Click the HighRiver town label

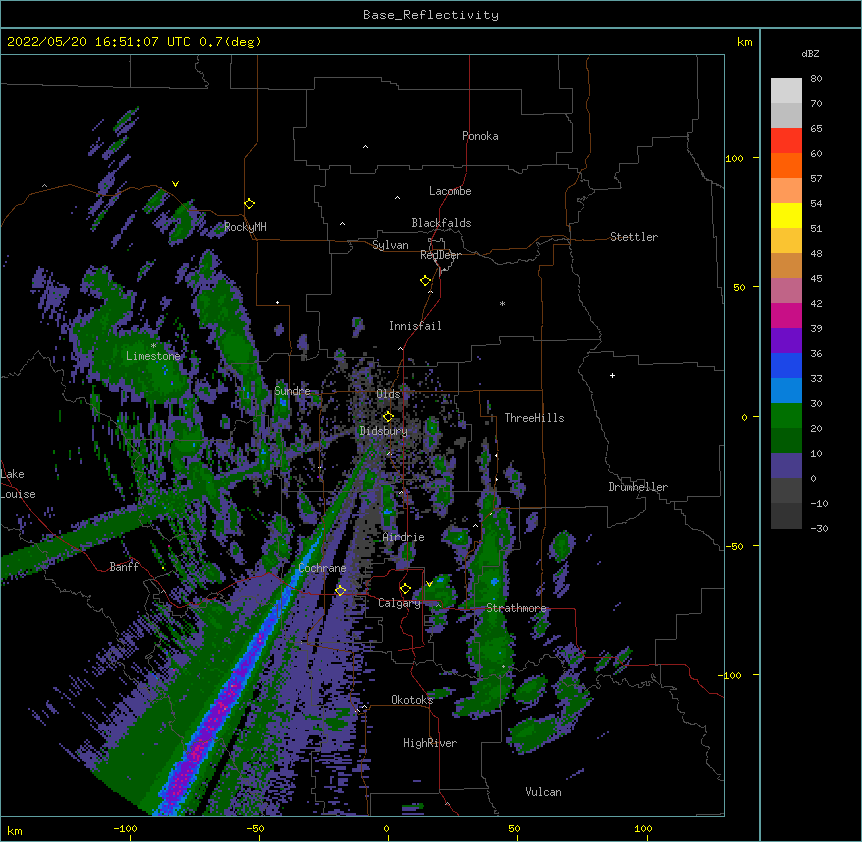(x=430, y=743)
